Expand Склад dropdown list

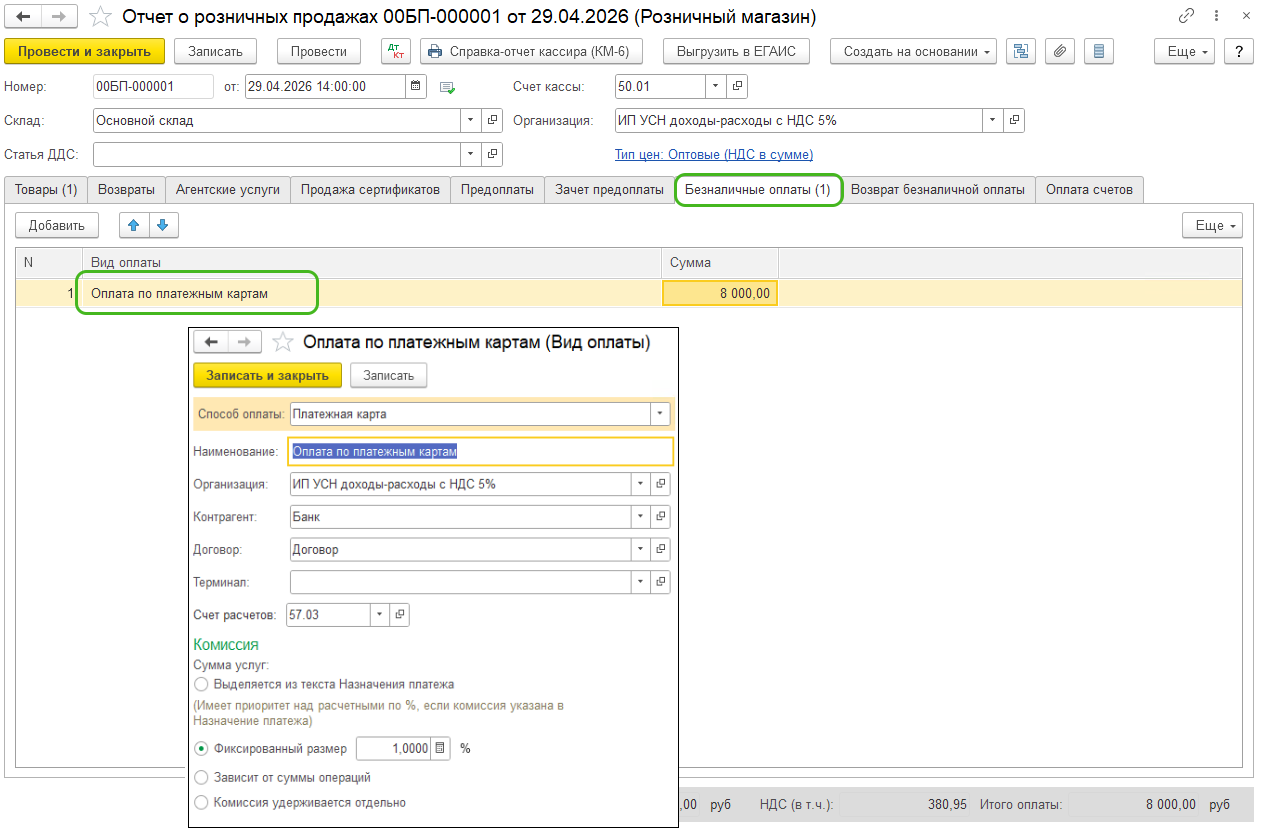click(x=470, y=120)
